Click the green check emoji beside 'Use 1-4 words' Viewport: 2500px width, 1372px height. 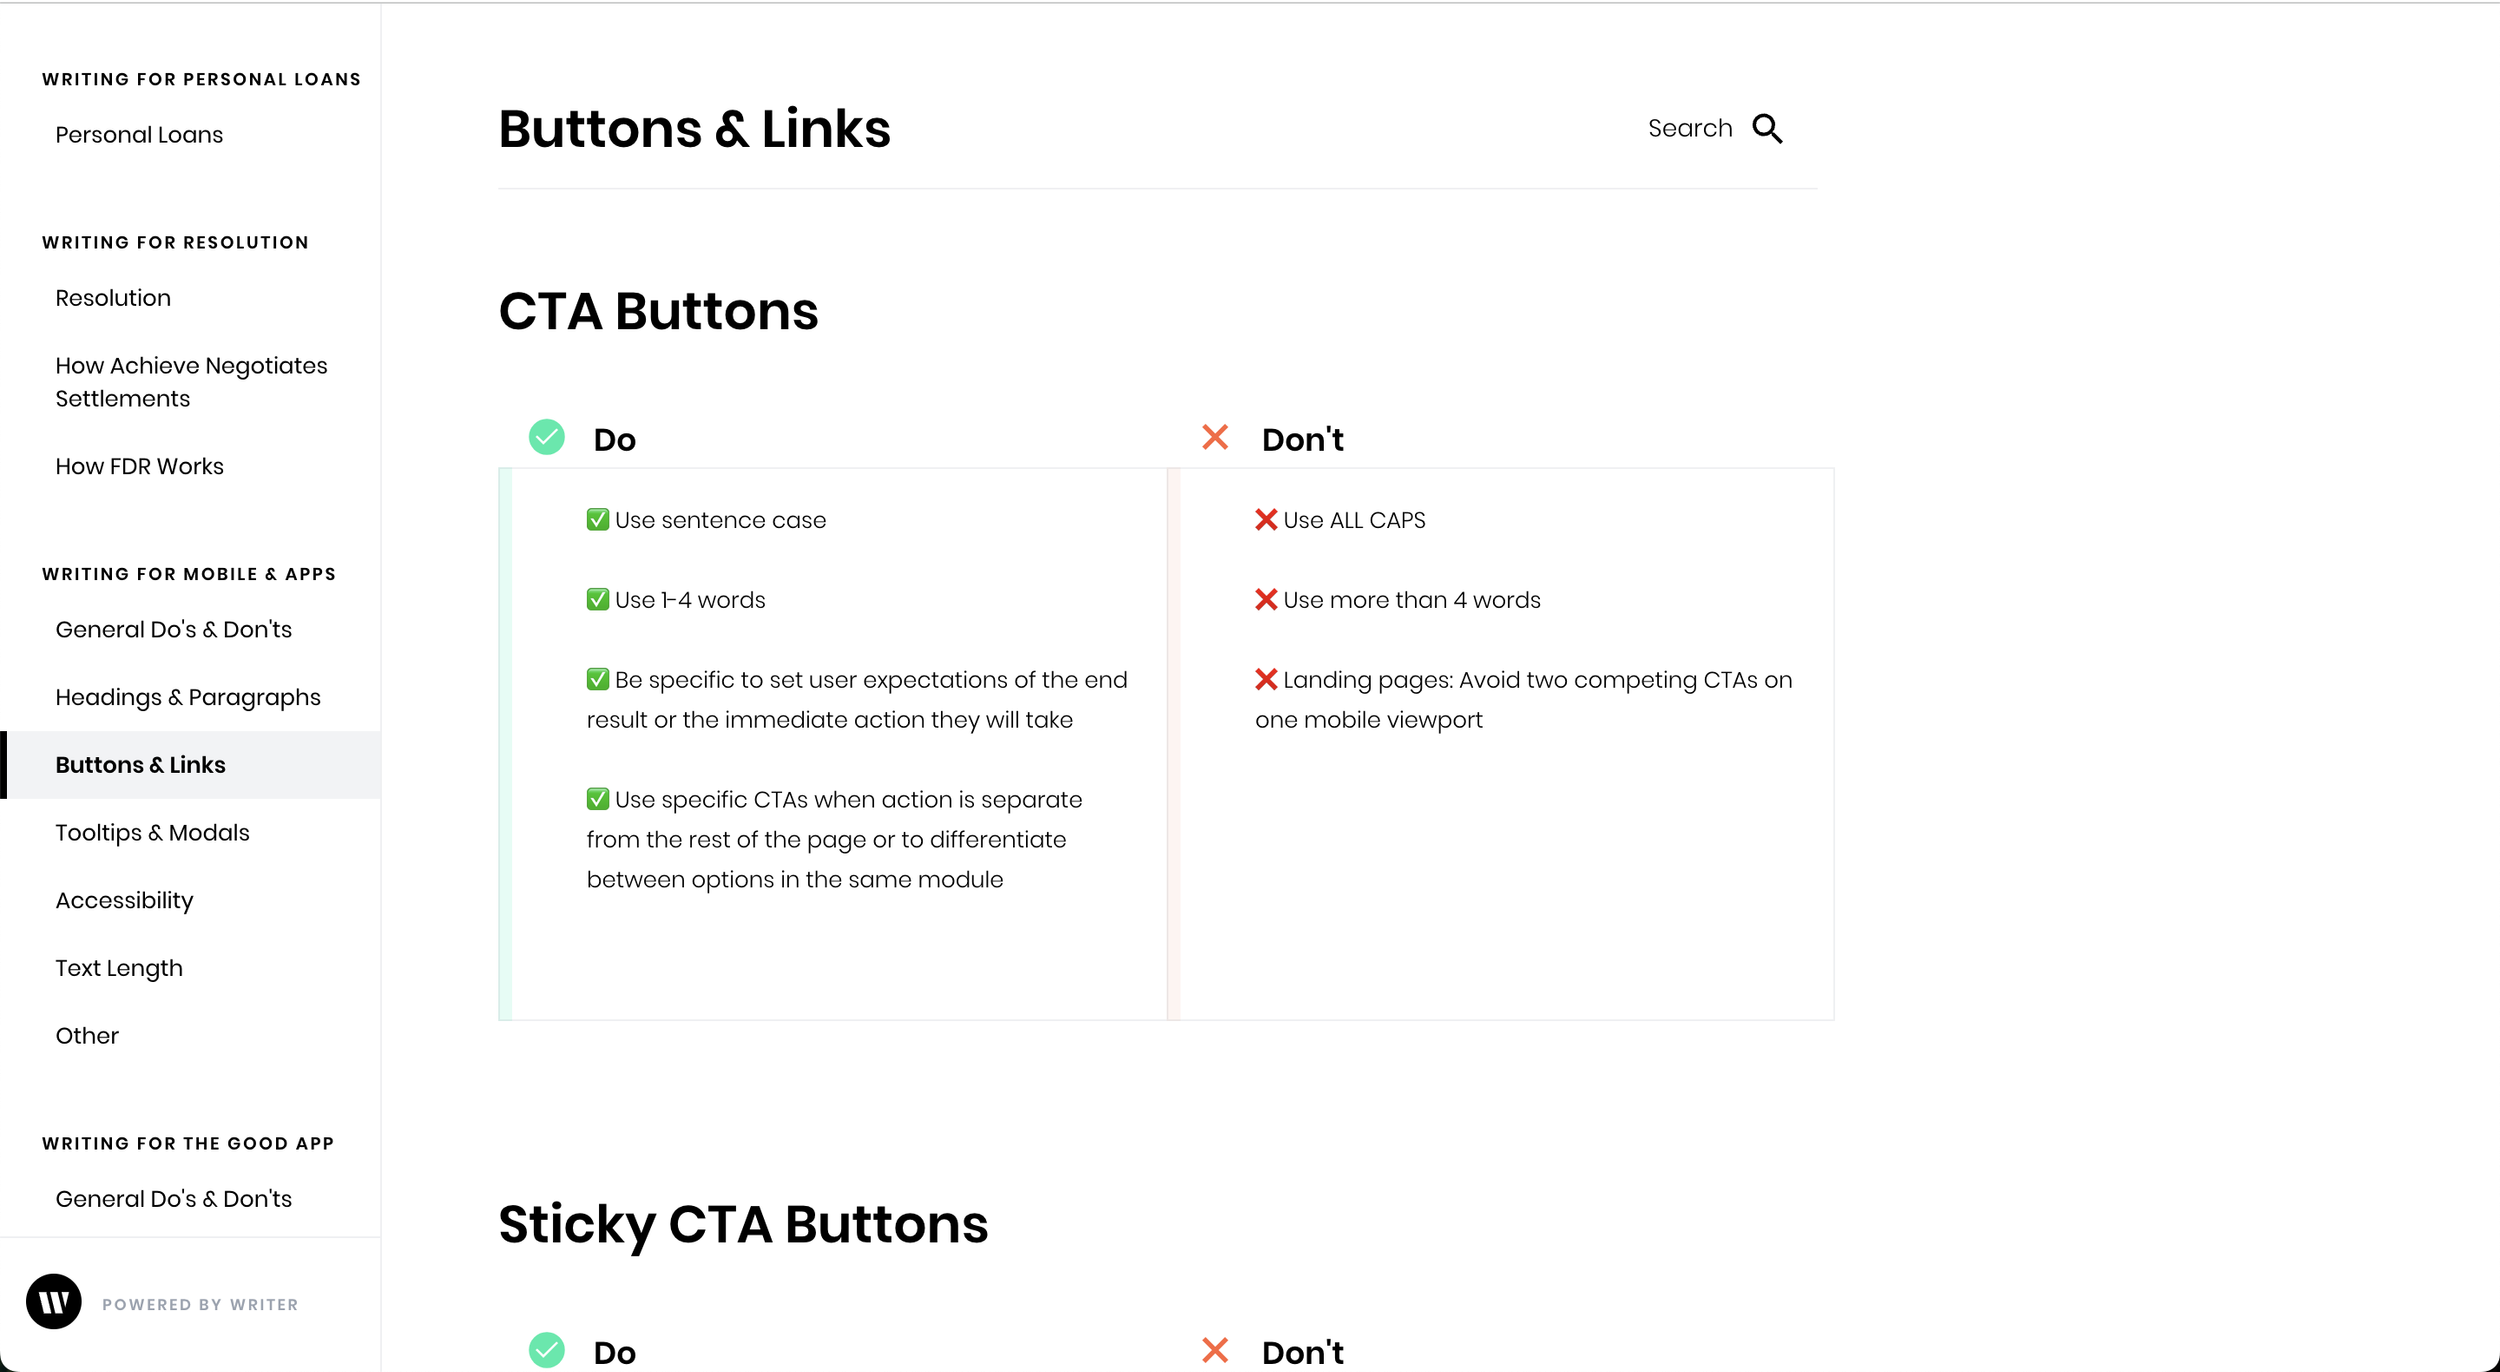tap(598, 600)
